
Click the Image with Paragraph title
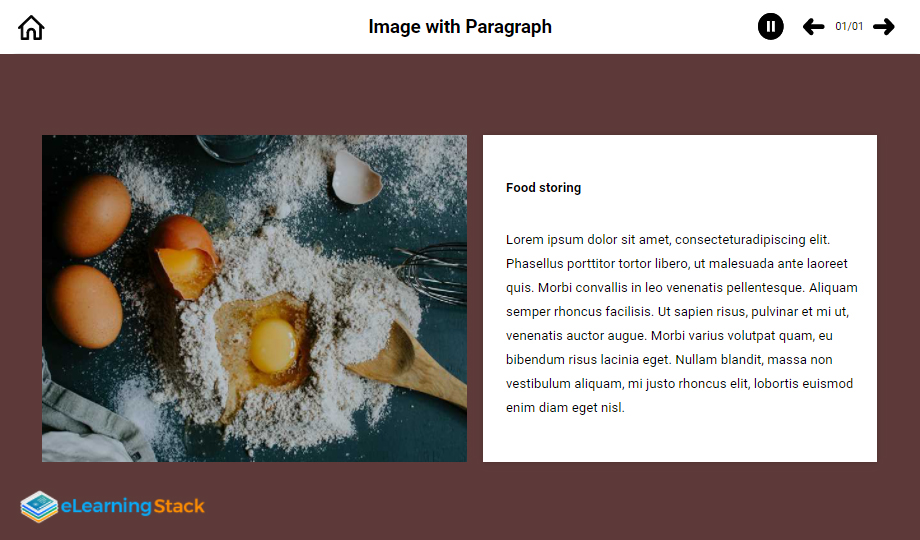point(460,26)
